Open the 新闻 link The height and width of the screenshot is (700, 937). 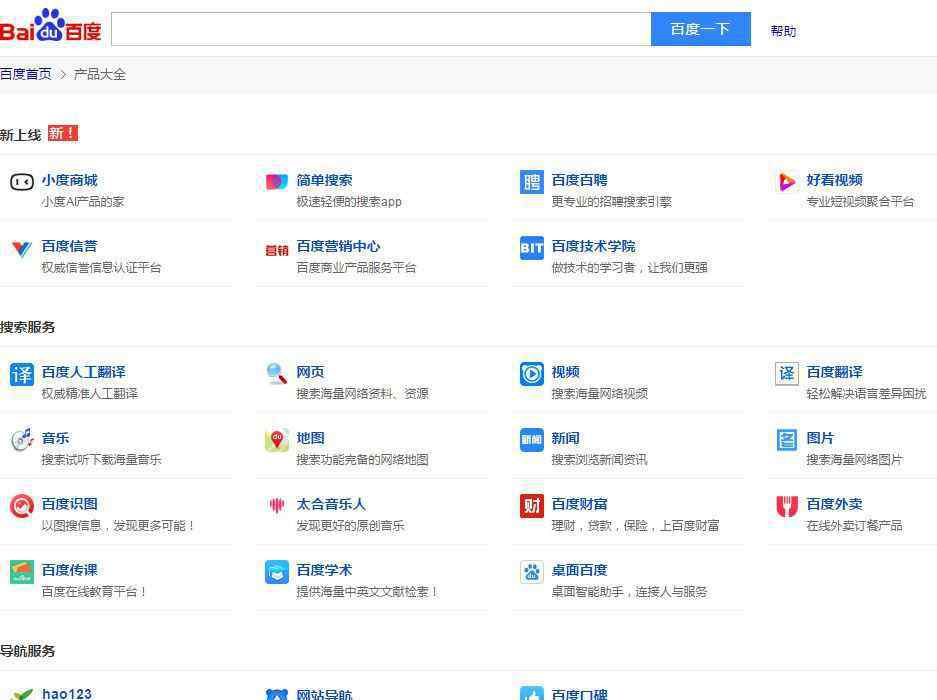point(566,438)
